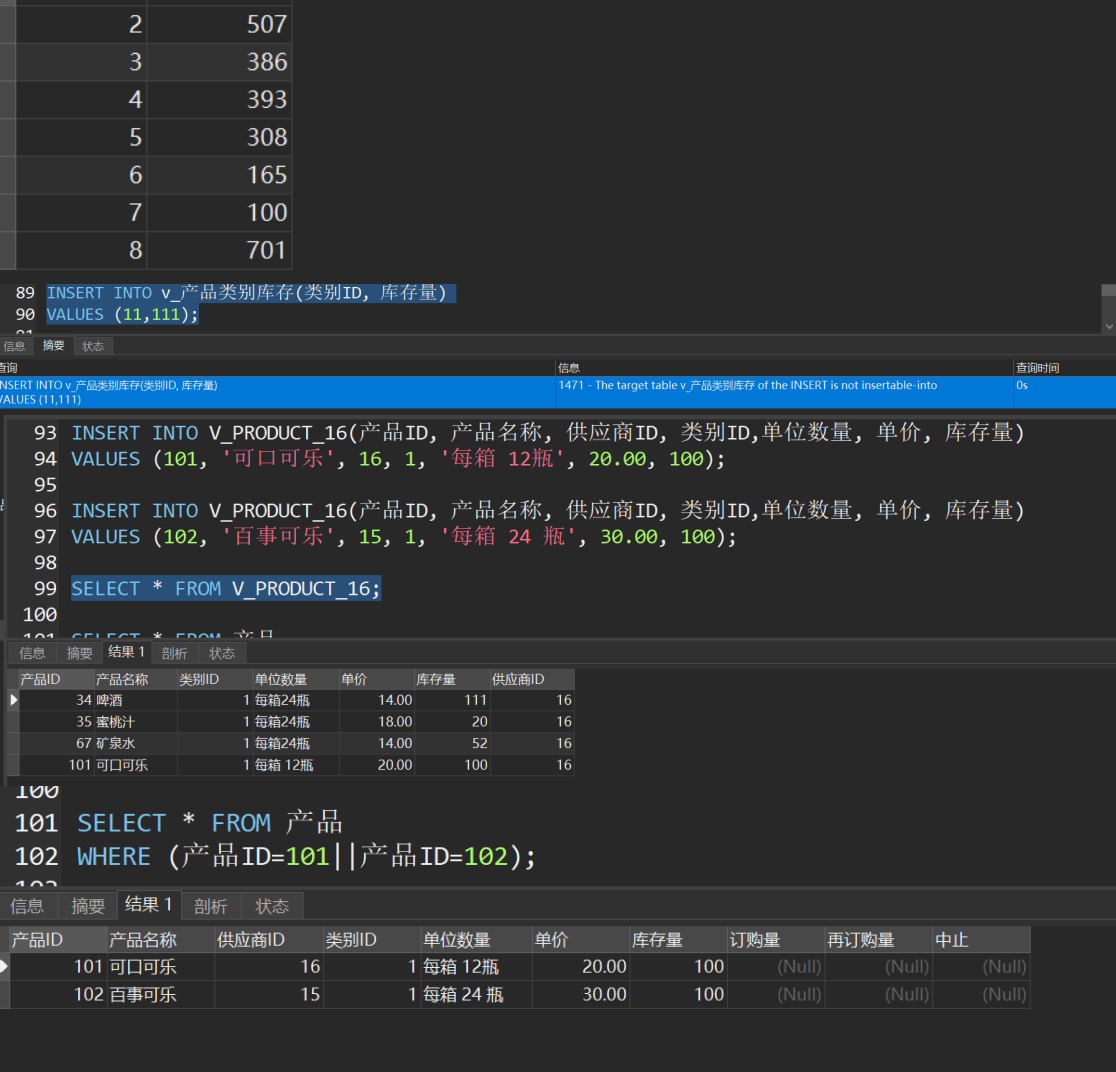
Task: Click the 中止 column header
Action: point(981,940)
